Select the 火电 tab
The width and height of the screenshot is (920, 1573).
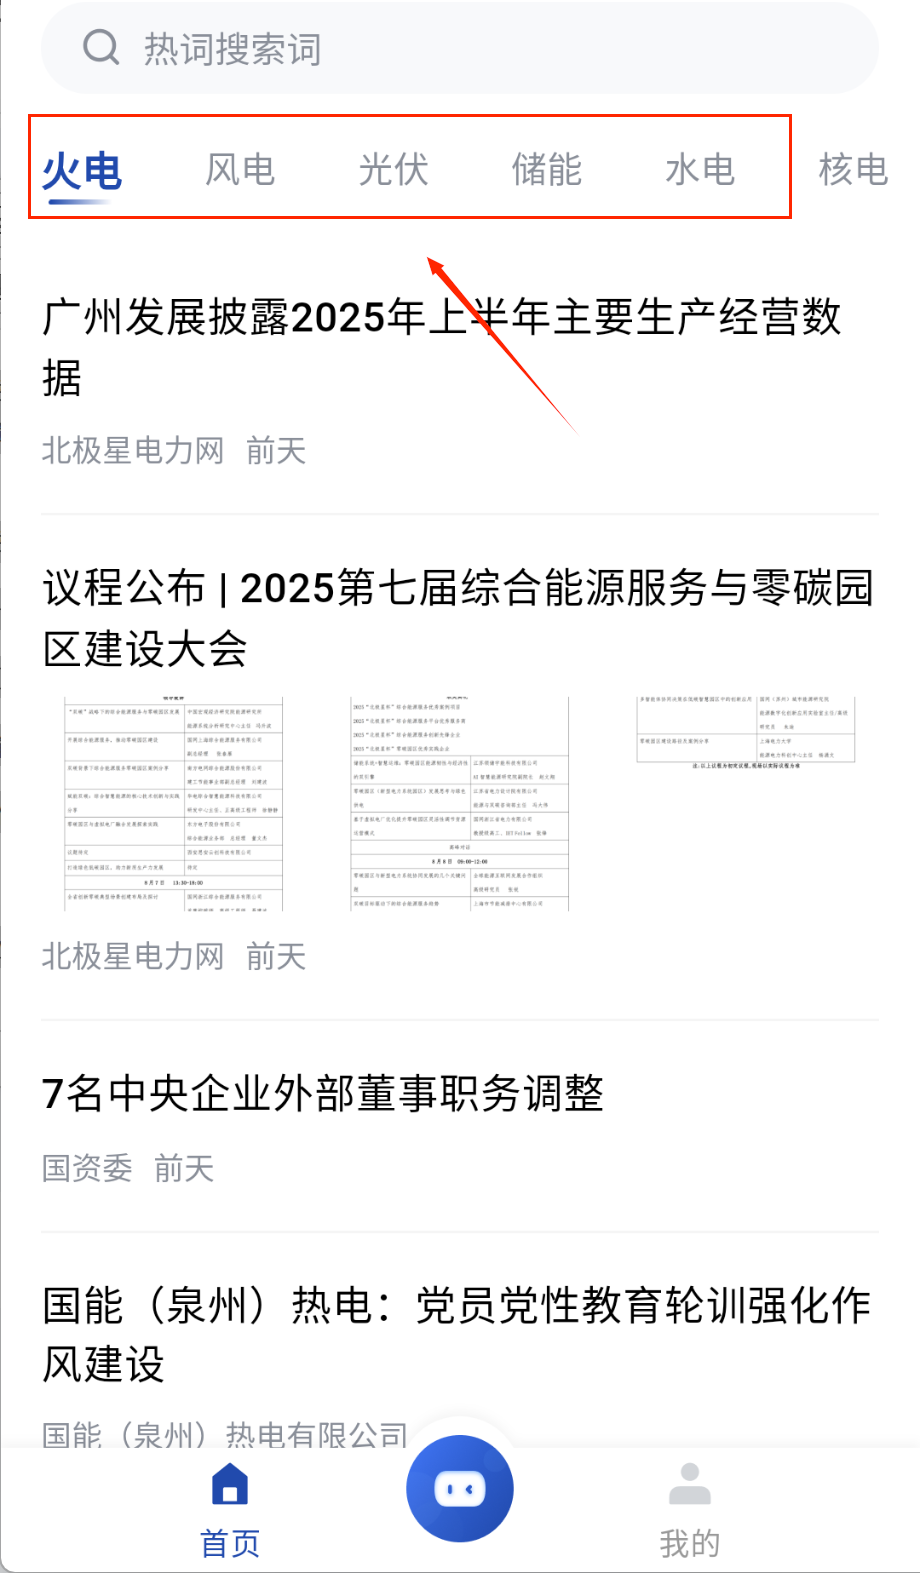[82, 171]
